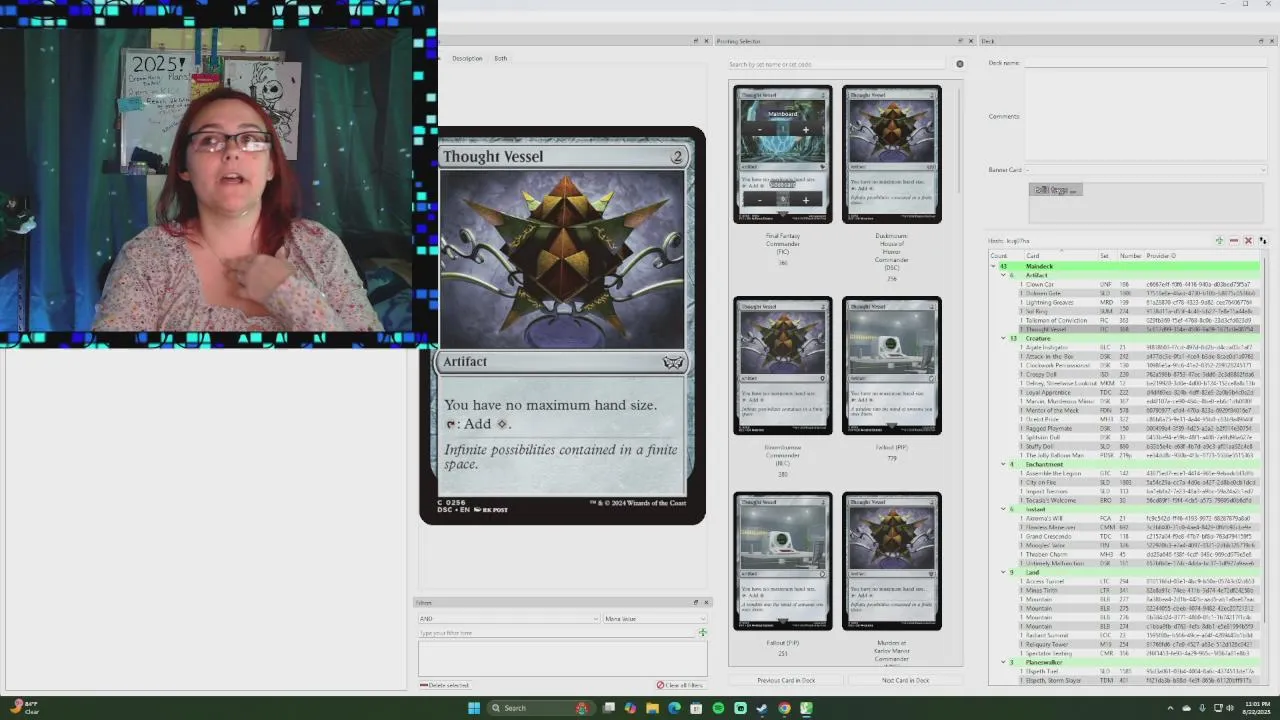Screen dimensions: 1280x720
Task: Click the green add filter icon
Action: pyautogui.click(x=702, y=632)
